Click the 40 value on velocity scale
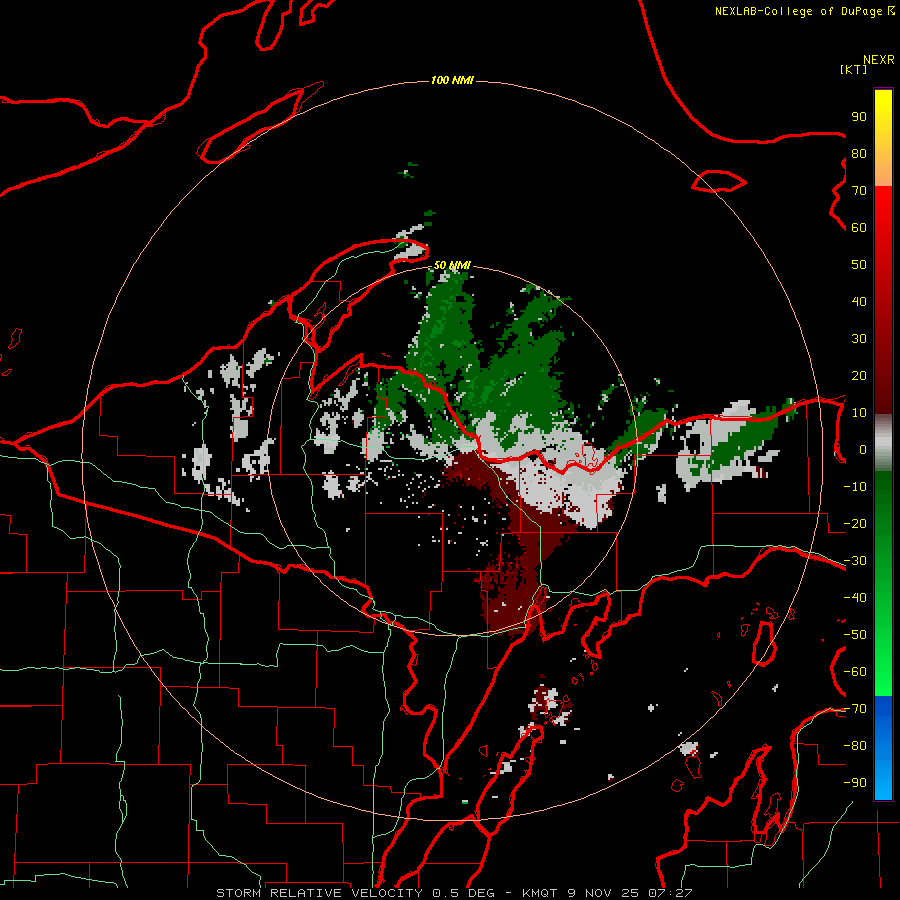This screenshot has width=900, height=900. pos(859,302)
